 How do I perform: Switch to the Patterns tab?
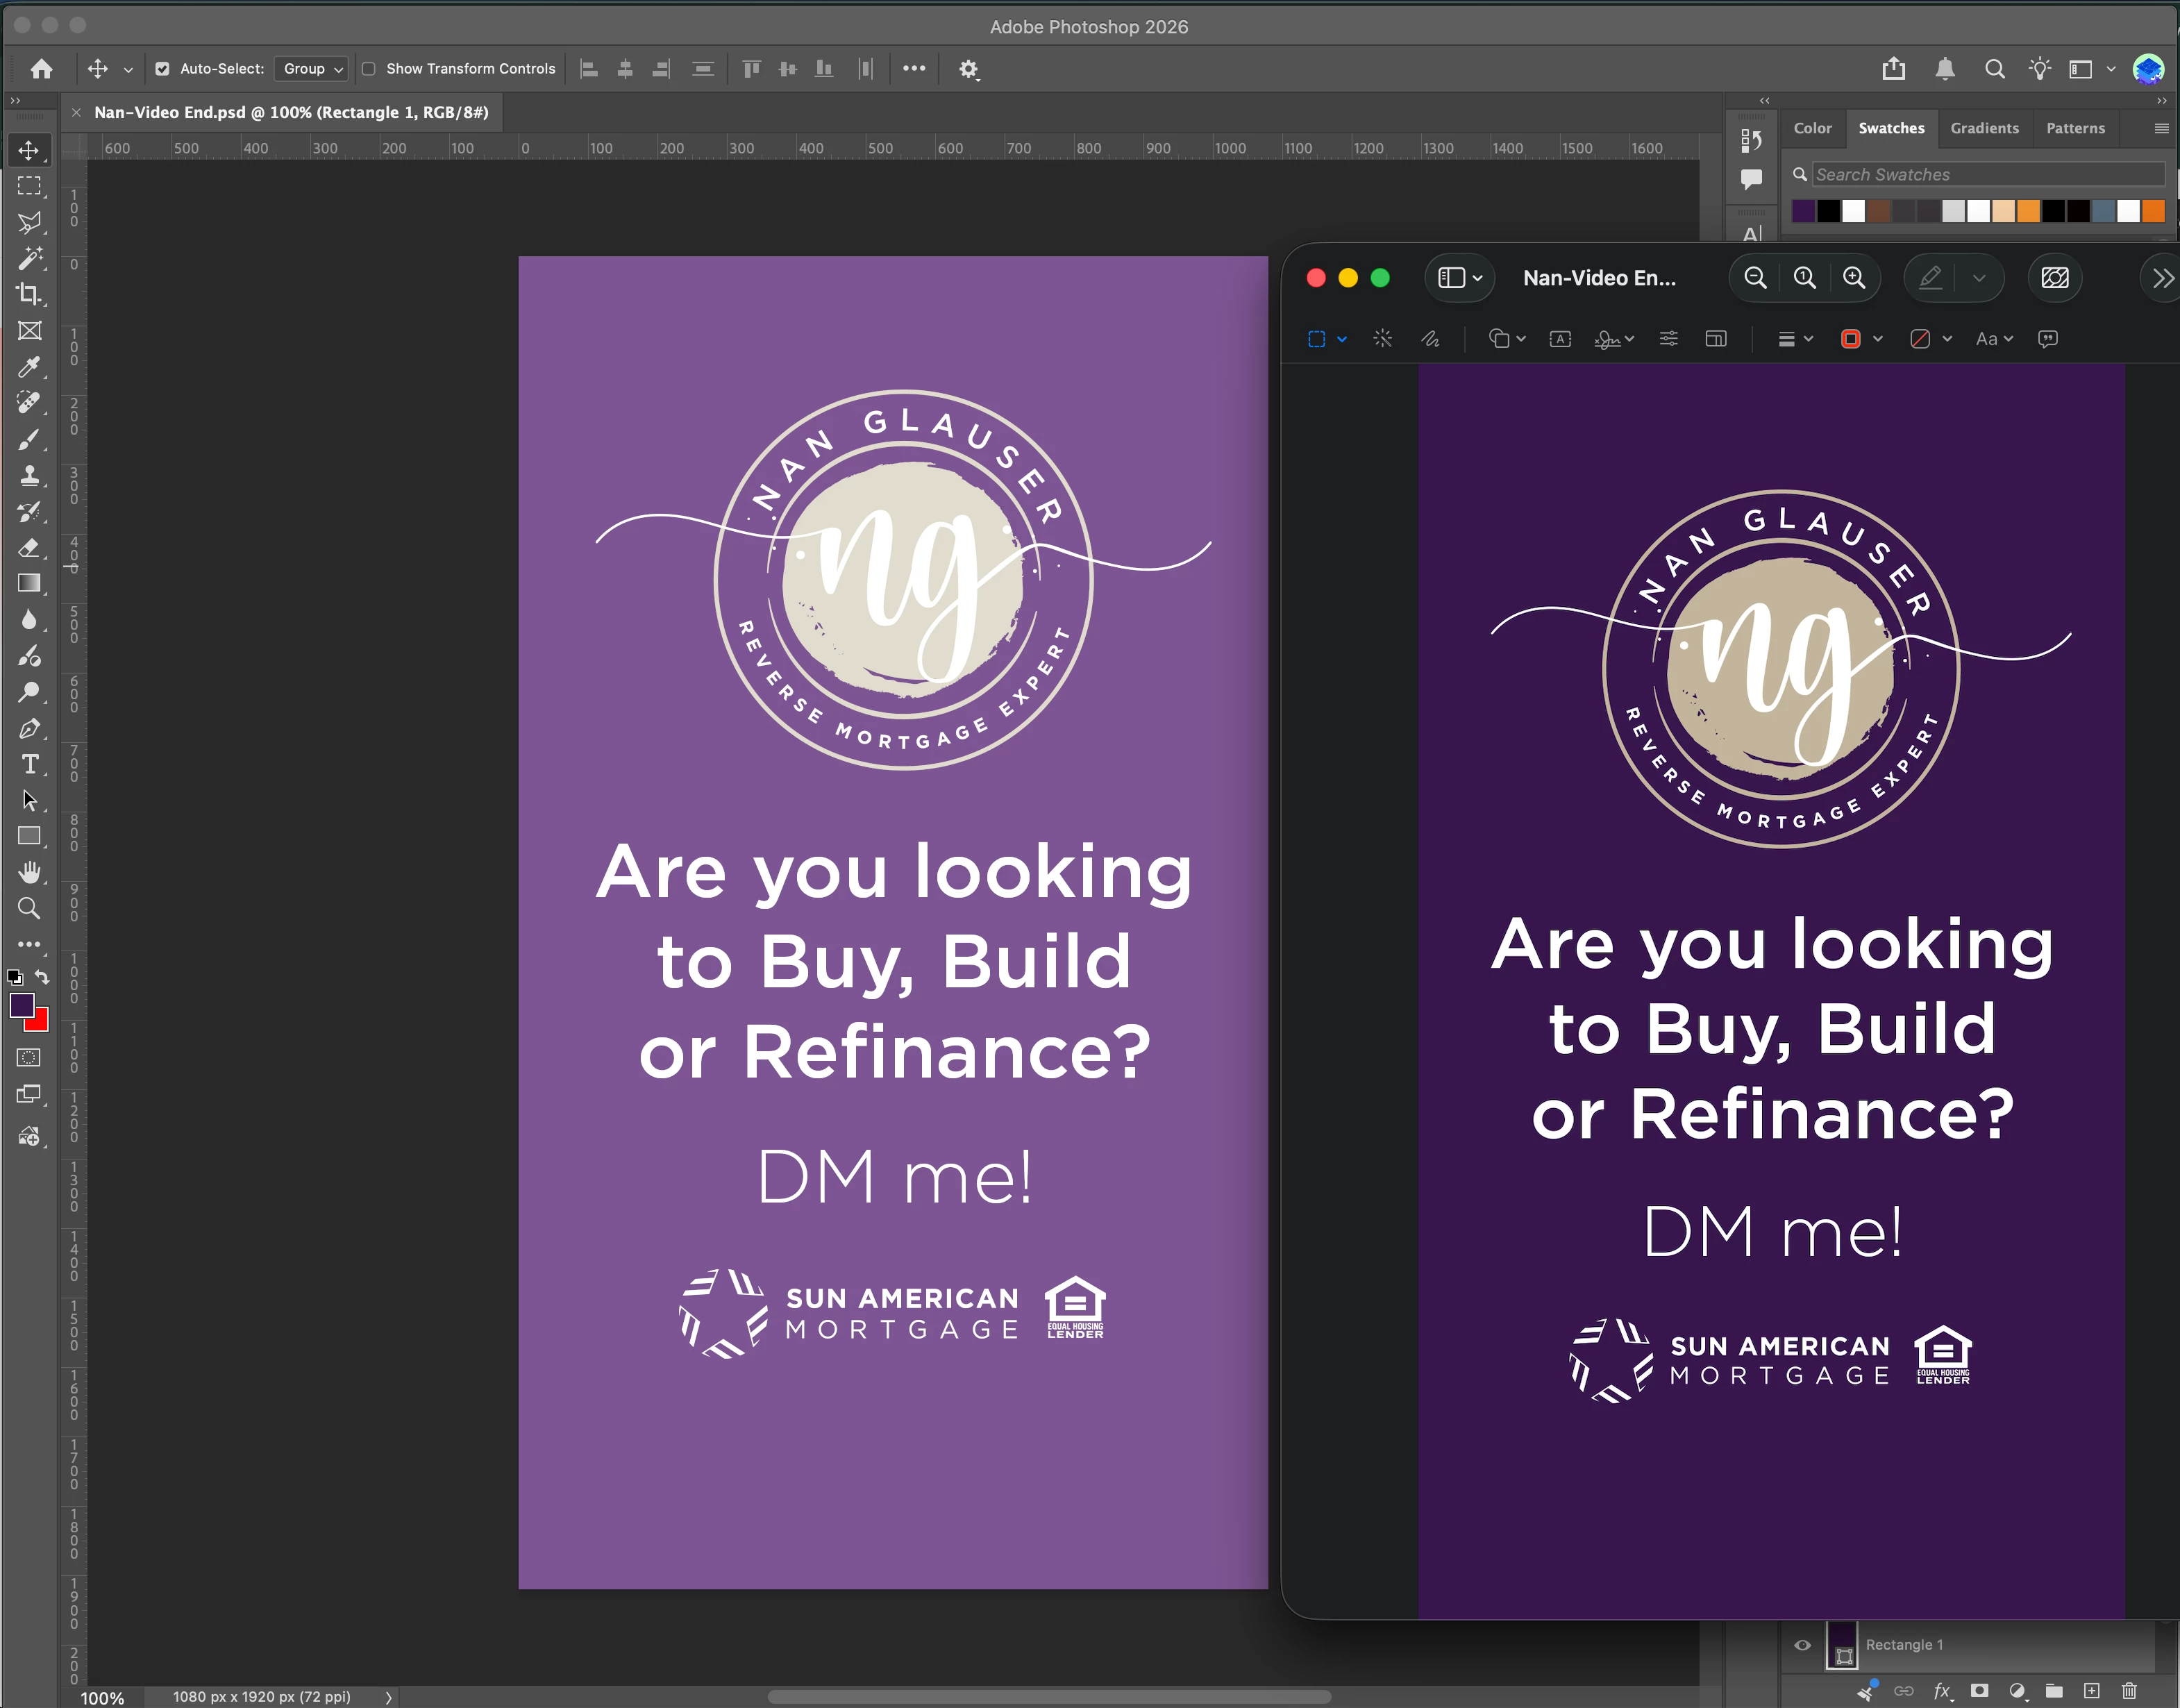(x=2075, y=128)
